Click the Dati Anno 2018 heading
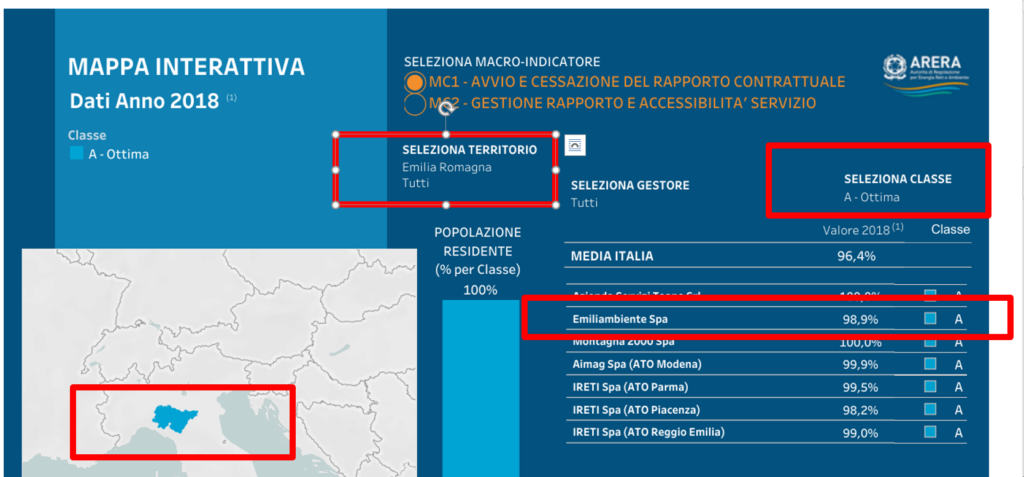1024x477 pixels. point(144,101)
